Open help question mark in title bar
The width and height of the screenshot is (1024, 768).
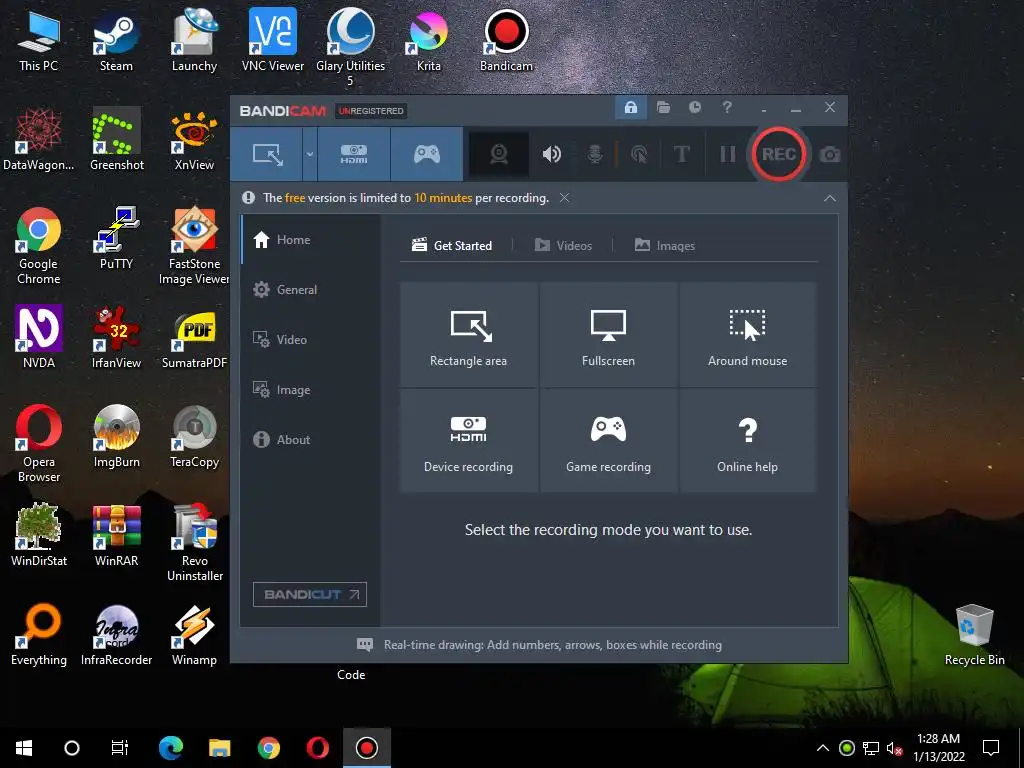coord(727,107)
